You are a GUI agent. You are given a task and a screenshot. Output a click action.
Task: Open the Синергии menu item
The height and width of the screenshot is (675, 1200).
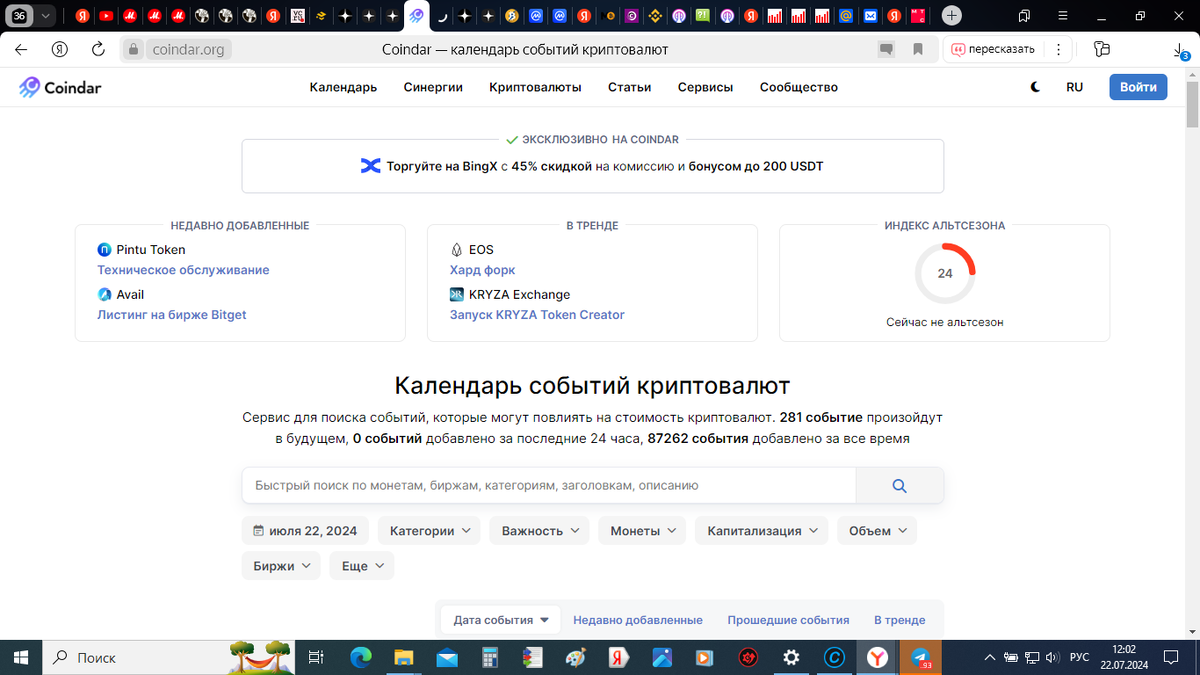433,88
